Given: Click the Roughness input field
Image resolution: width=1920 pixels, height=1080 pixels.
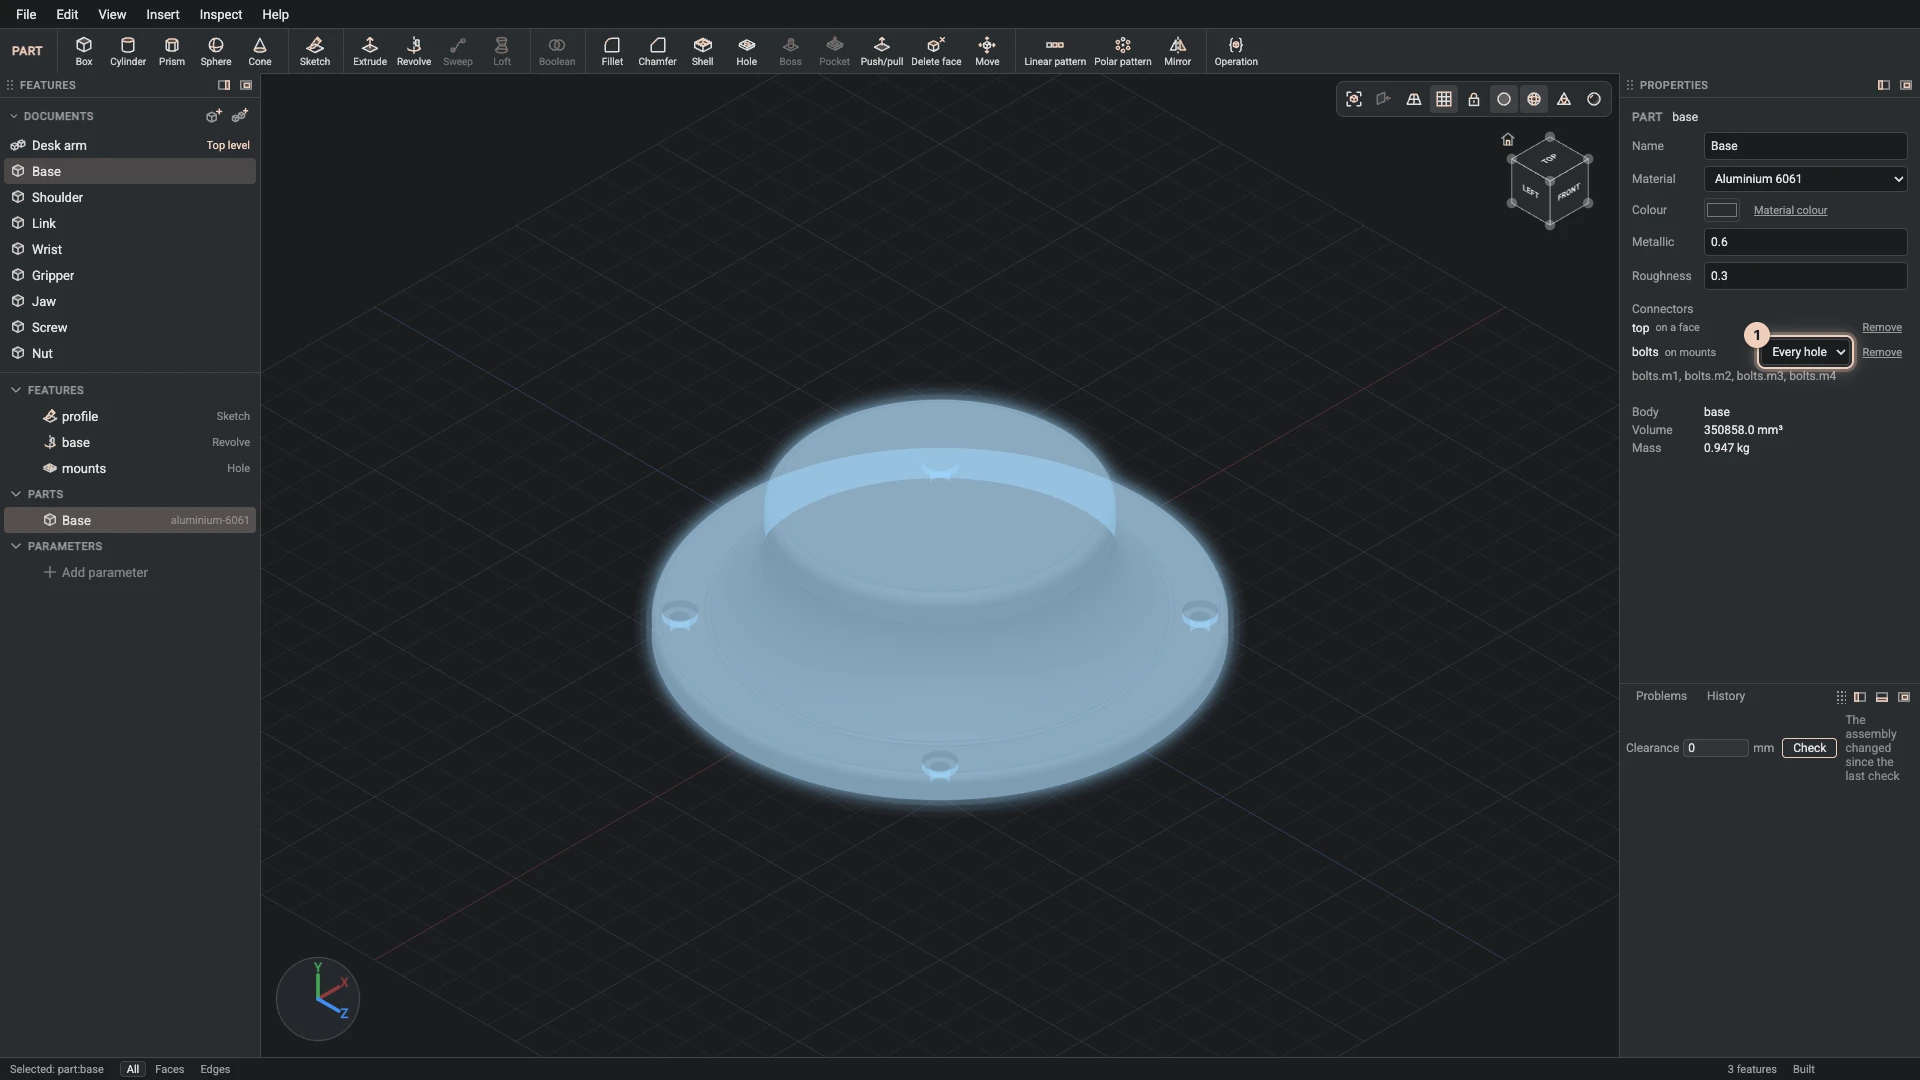Looking at the screenshot, I should (1805, 276).
